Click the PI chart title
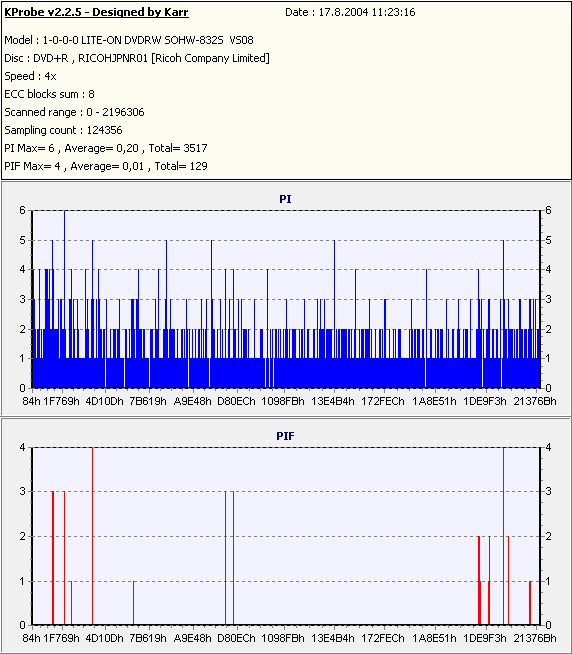 coord(285,199)
